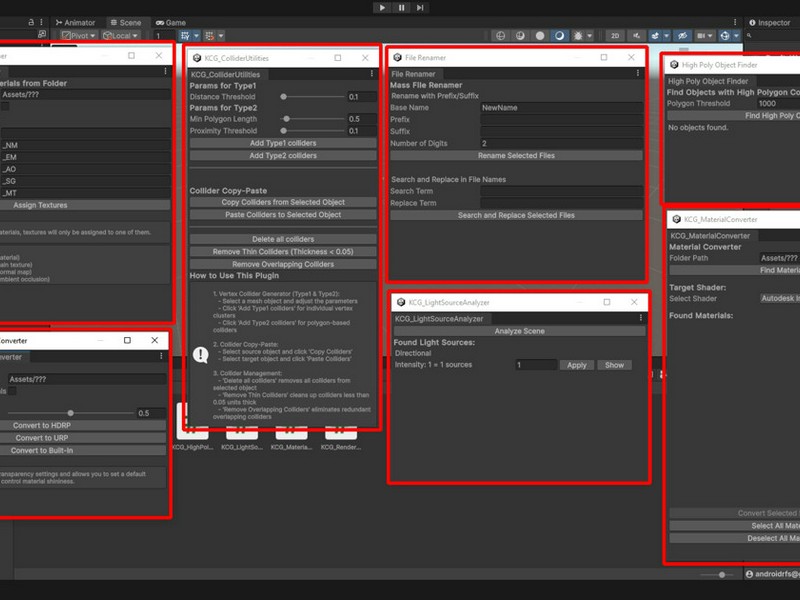Click the Polygon Threshold field showing 1000
Viewport: 800px width, 600px height.
pos(778,104)
